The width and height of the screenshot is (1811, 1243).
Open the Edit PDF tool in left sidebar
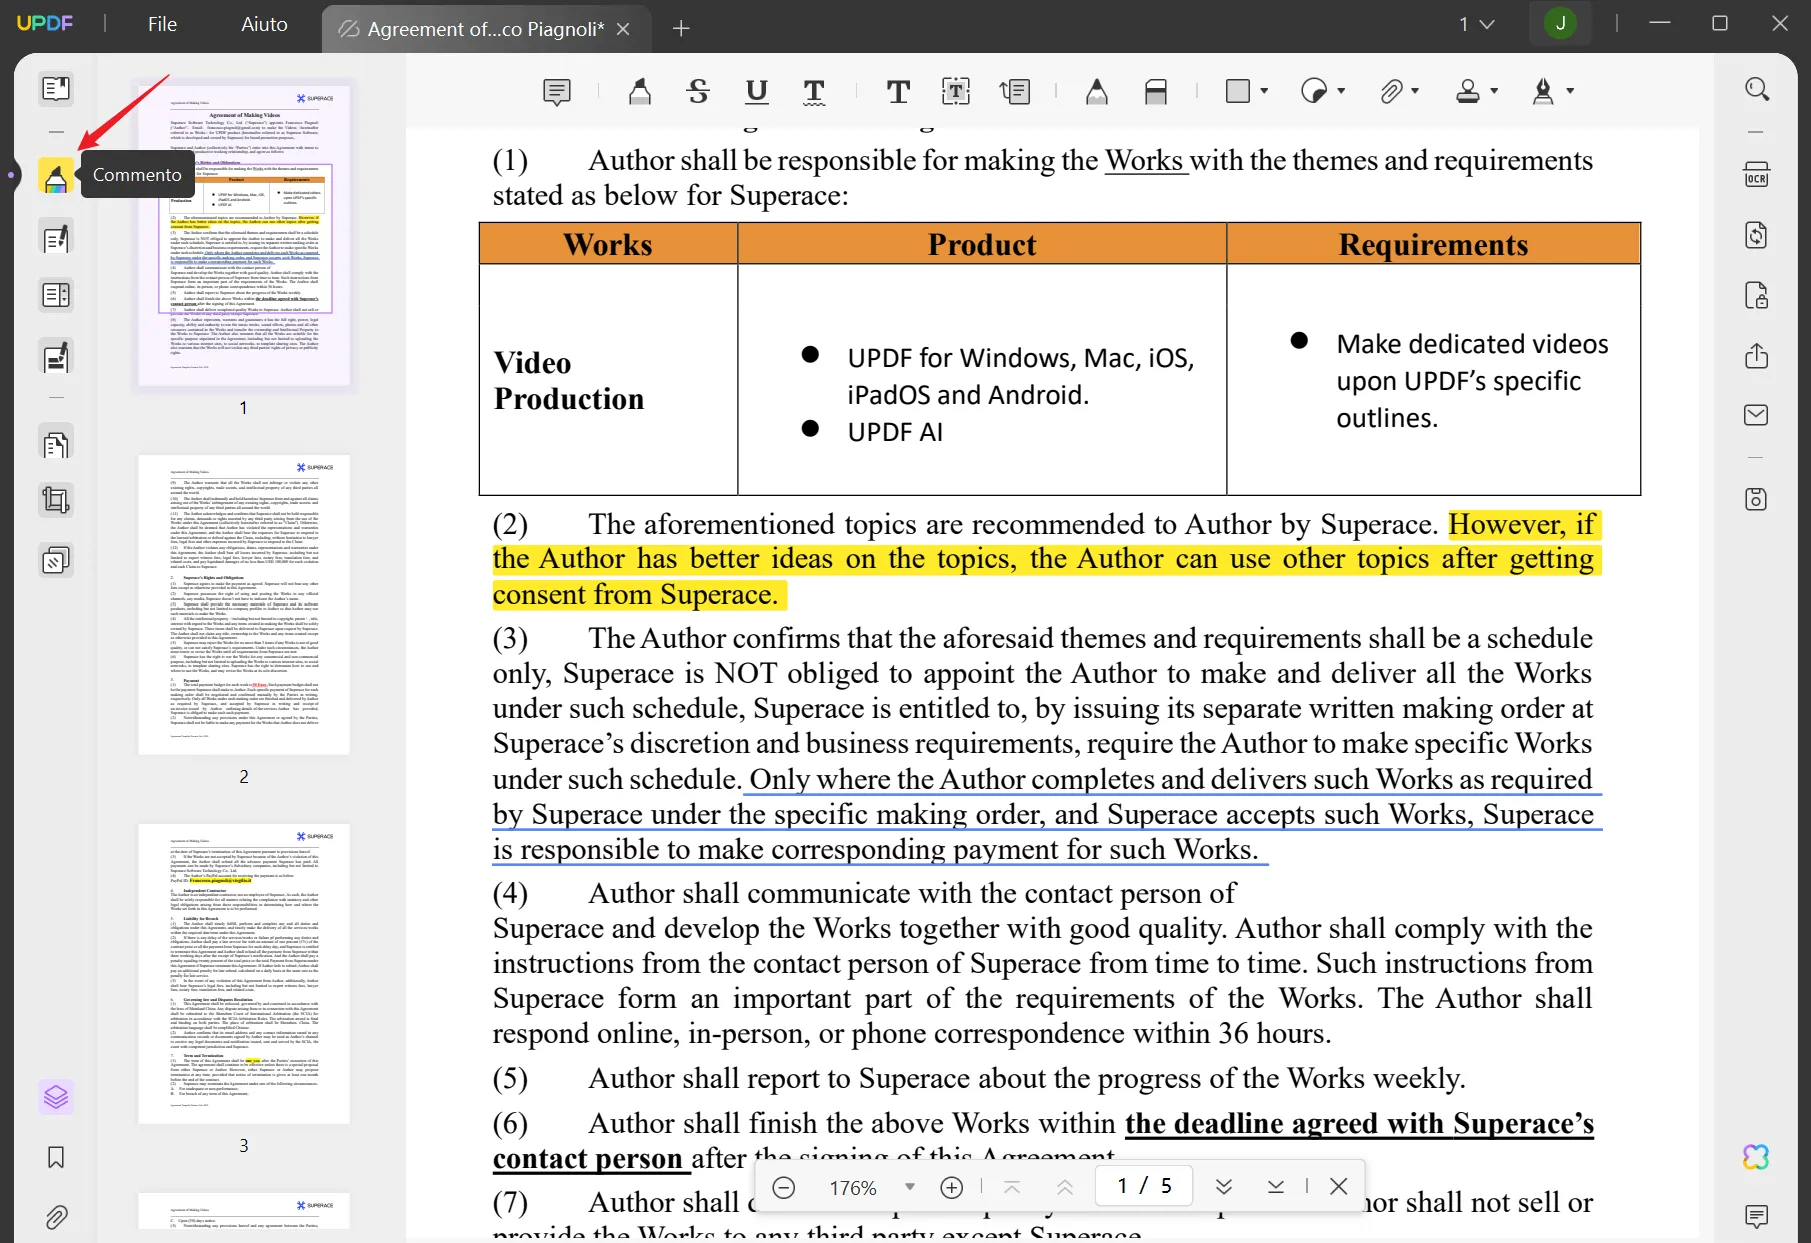point(56,239)
